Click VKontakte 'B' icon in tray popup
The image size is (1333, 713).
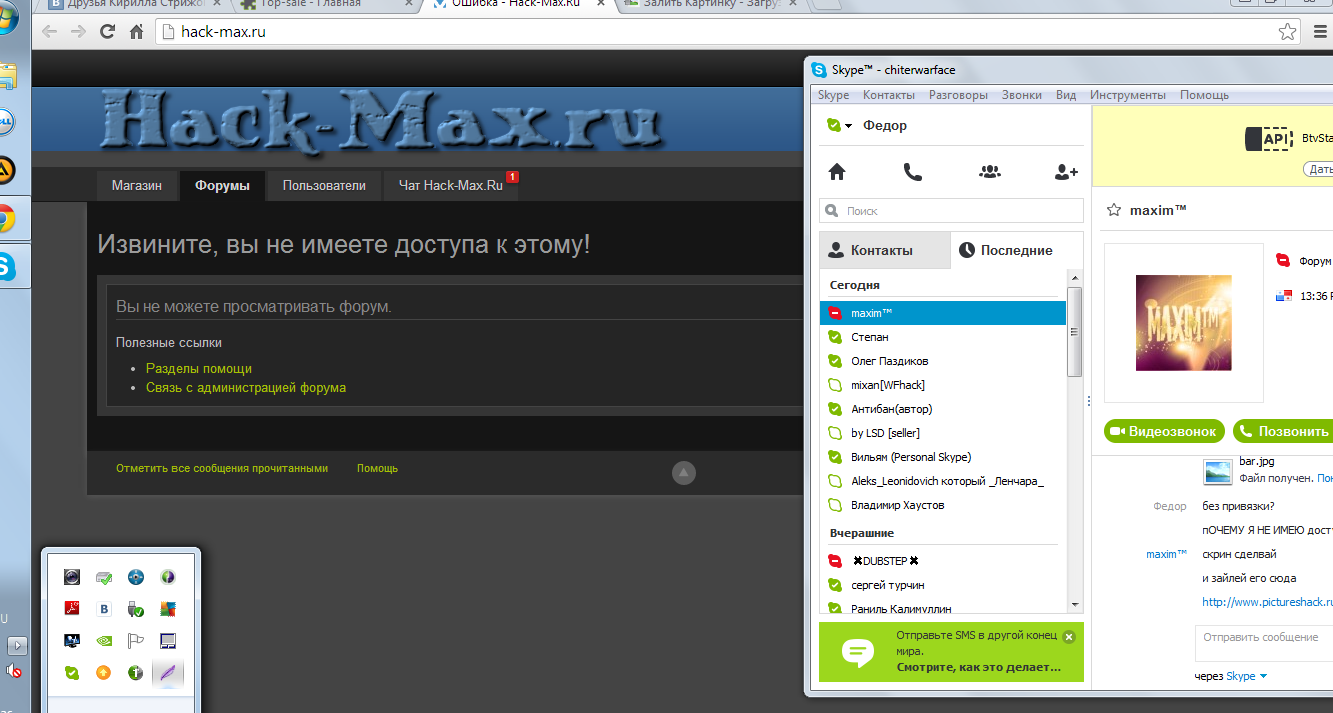(104, 608)
